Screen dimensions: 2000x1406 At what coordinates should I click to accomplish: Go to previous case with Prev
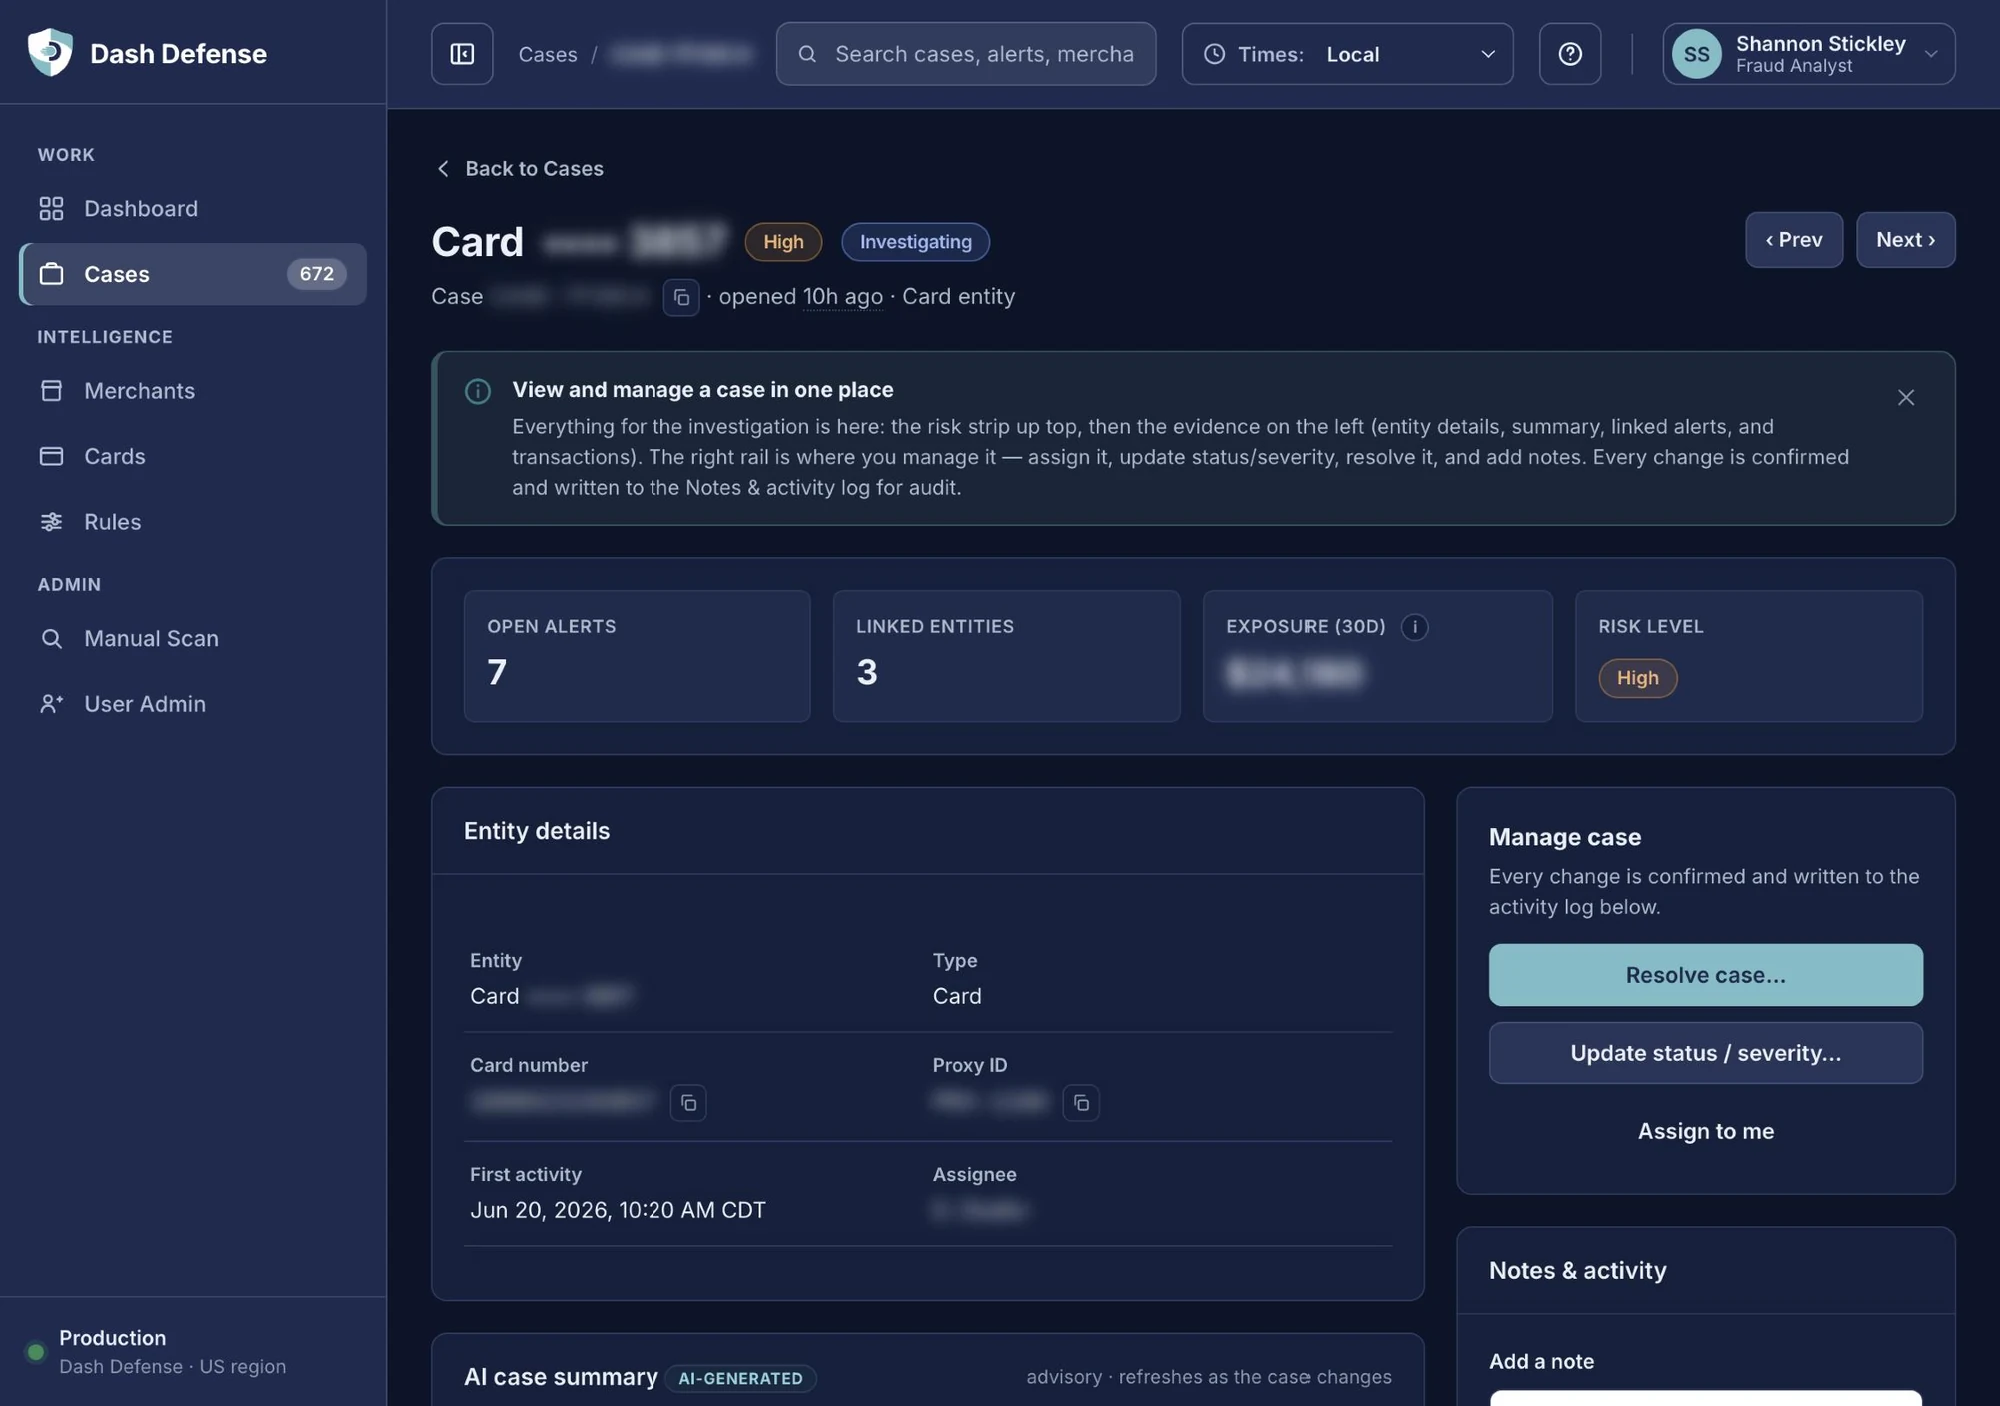[x=1794, y=240]
